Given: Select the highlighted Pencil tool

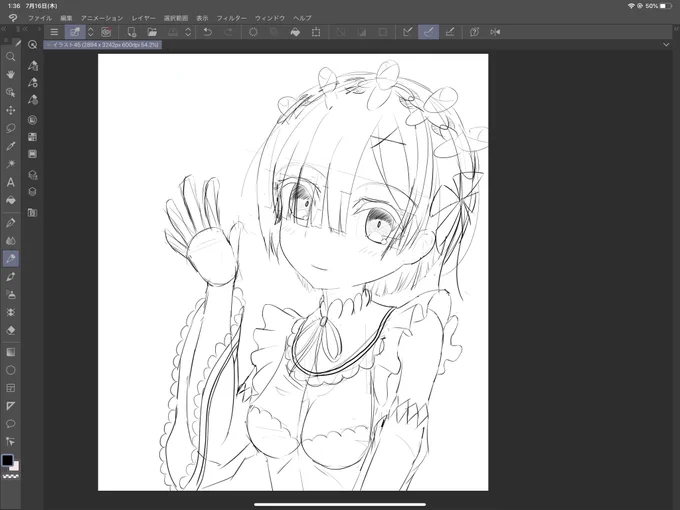Looking at the screenshot, I should [x=11, y=259].
